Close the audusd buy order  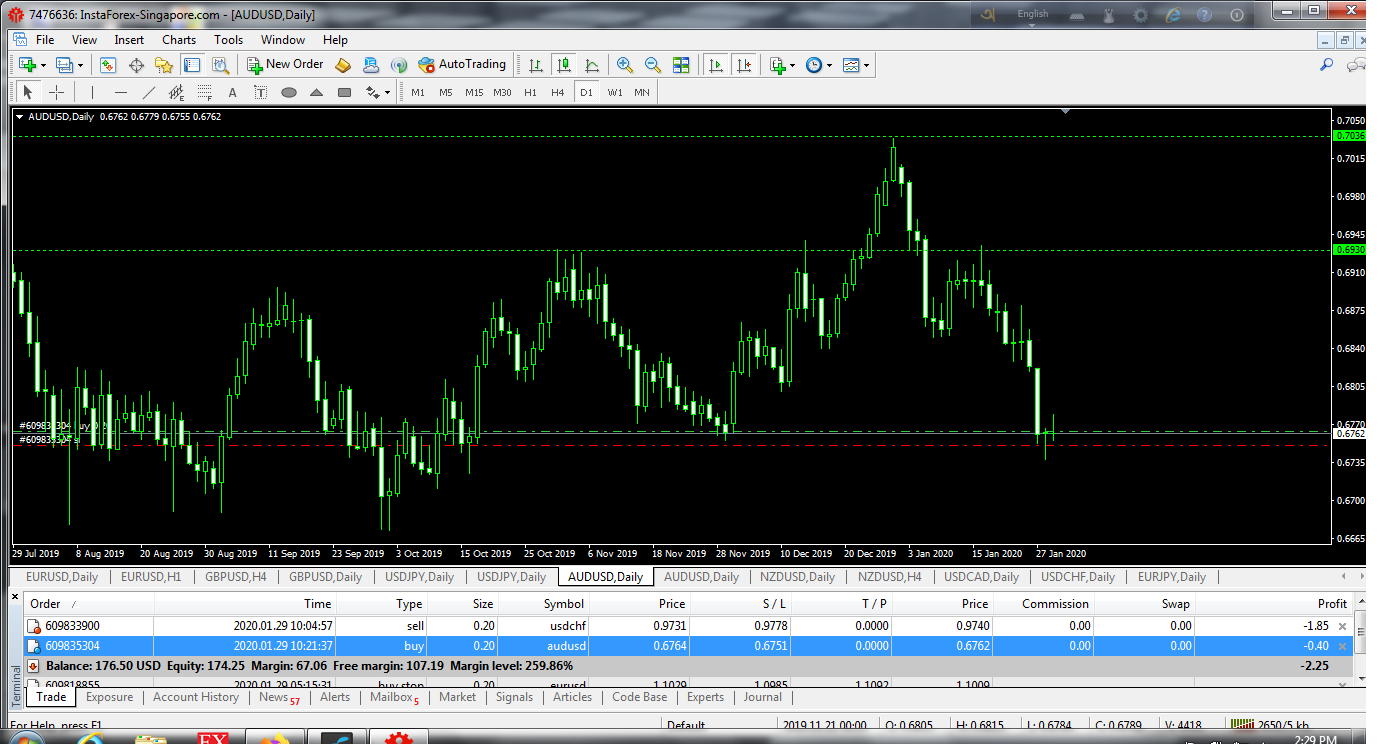(x=1342, y=646)
